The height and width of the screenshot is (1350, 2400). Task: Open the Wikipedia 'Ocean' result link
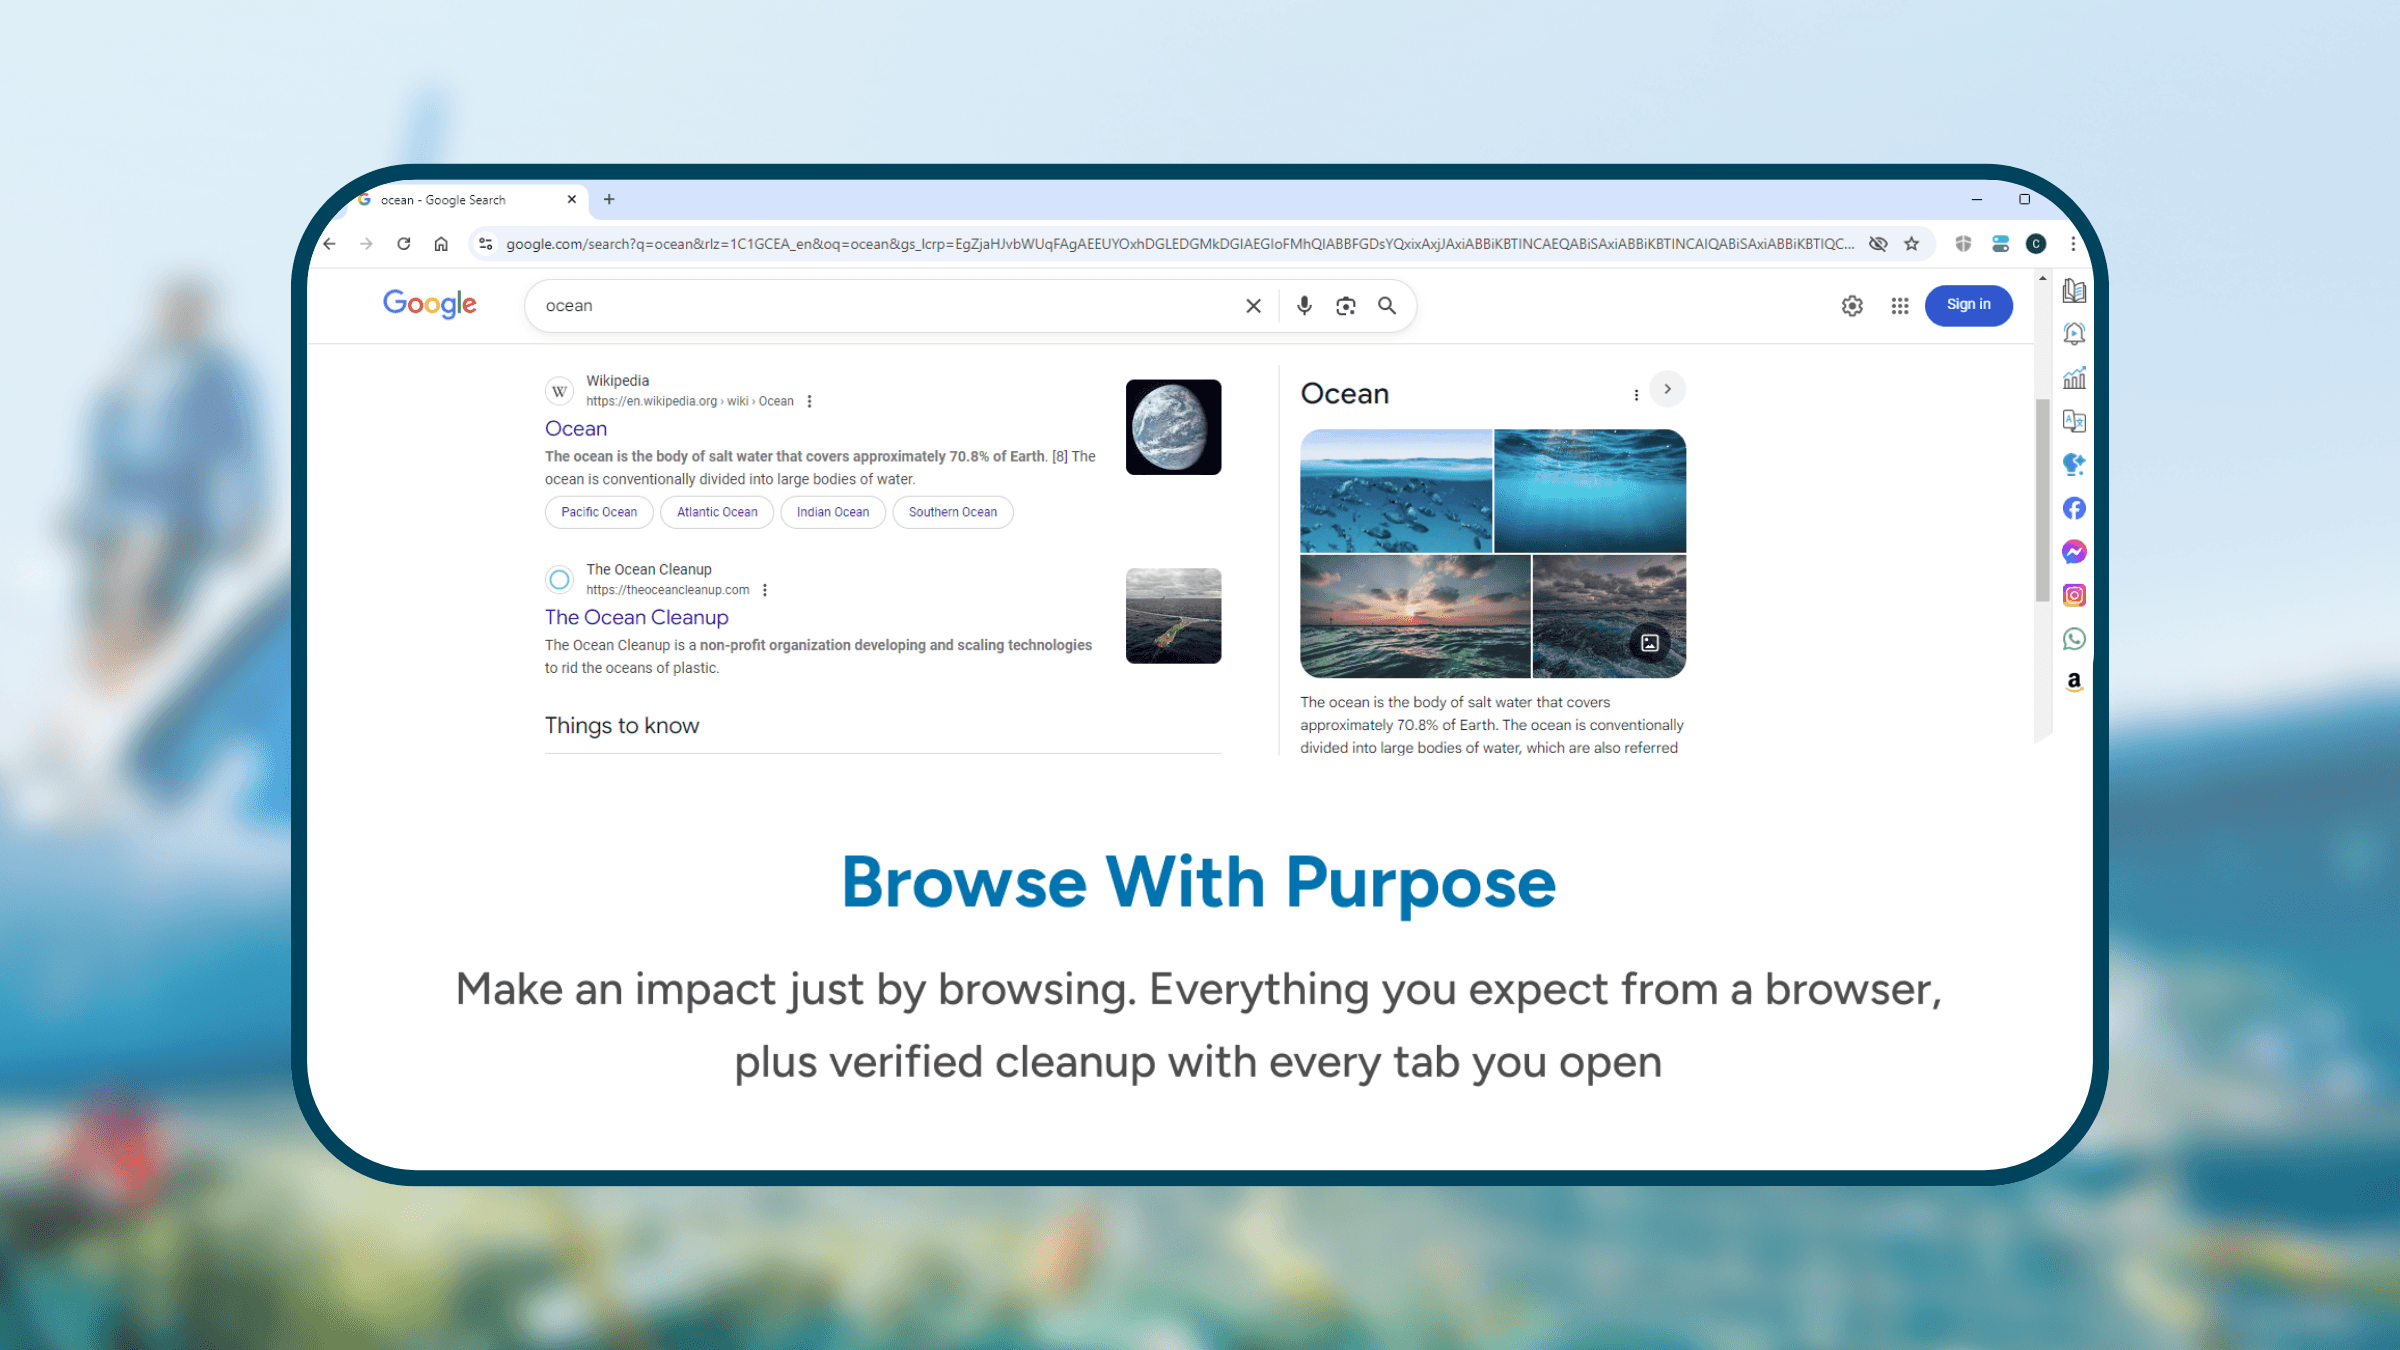pyautogui.click(x=576, y=429)
